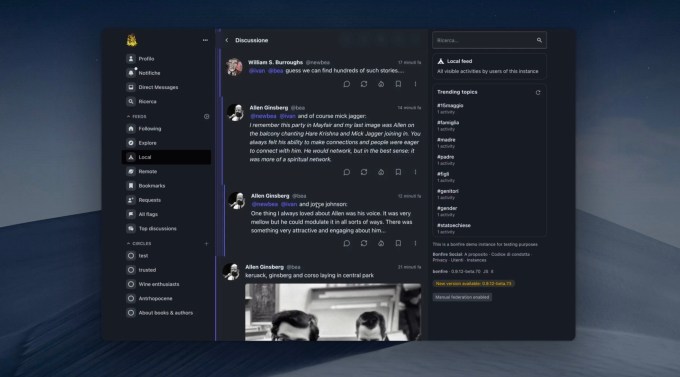Select the Local feed item

pos(167,157)
